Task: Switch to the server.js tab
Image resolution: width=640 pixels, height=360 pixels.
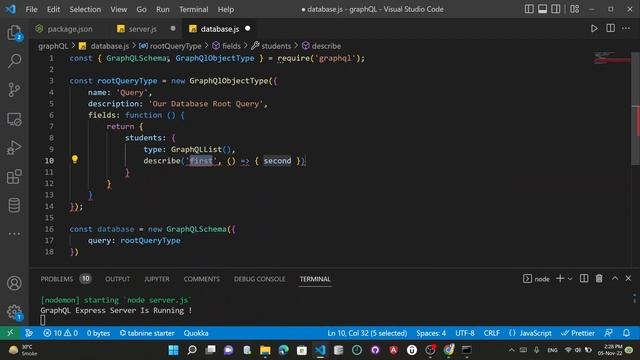Action: pyautogui.click(x=143, y=29)
